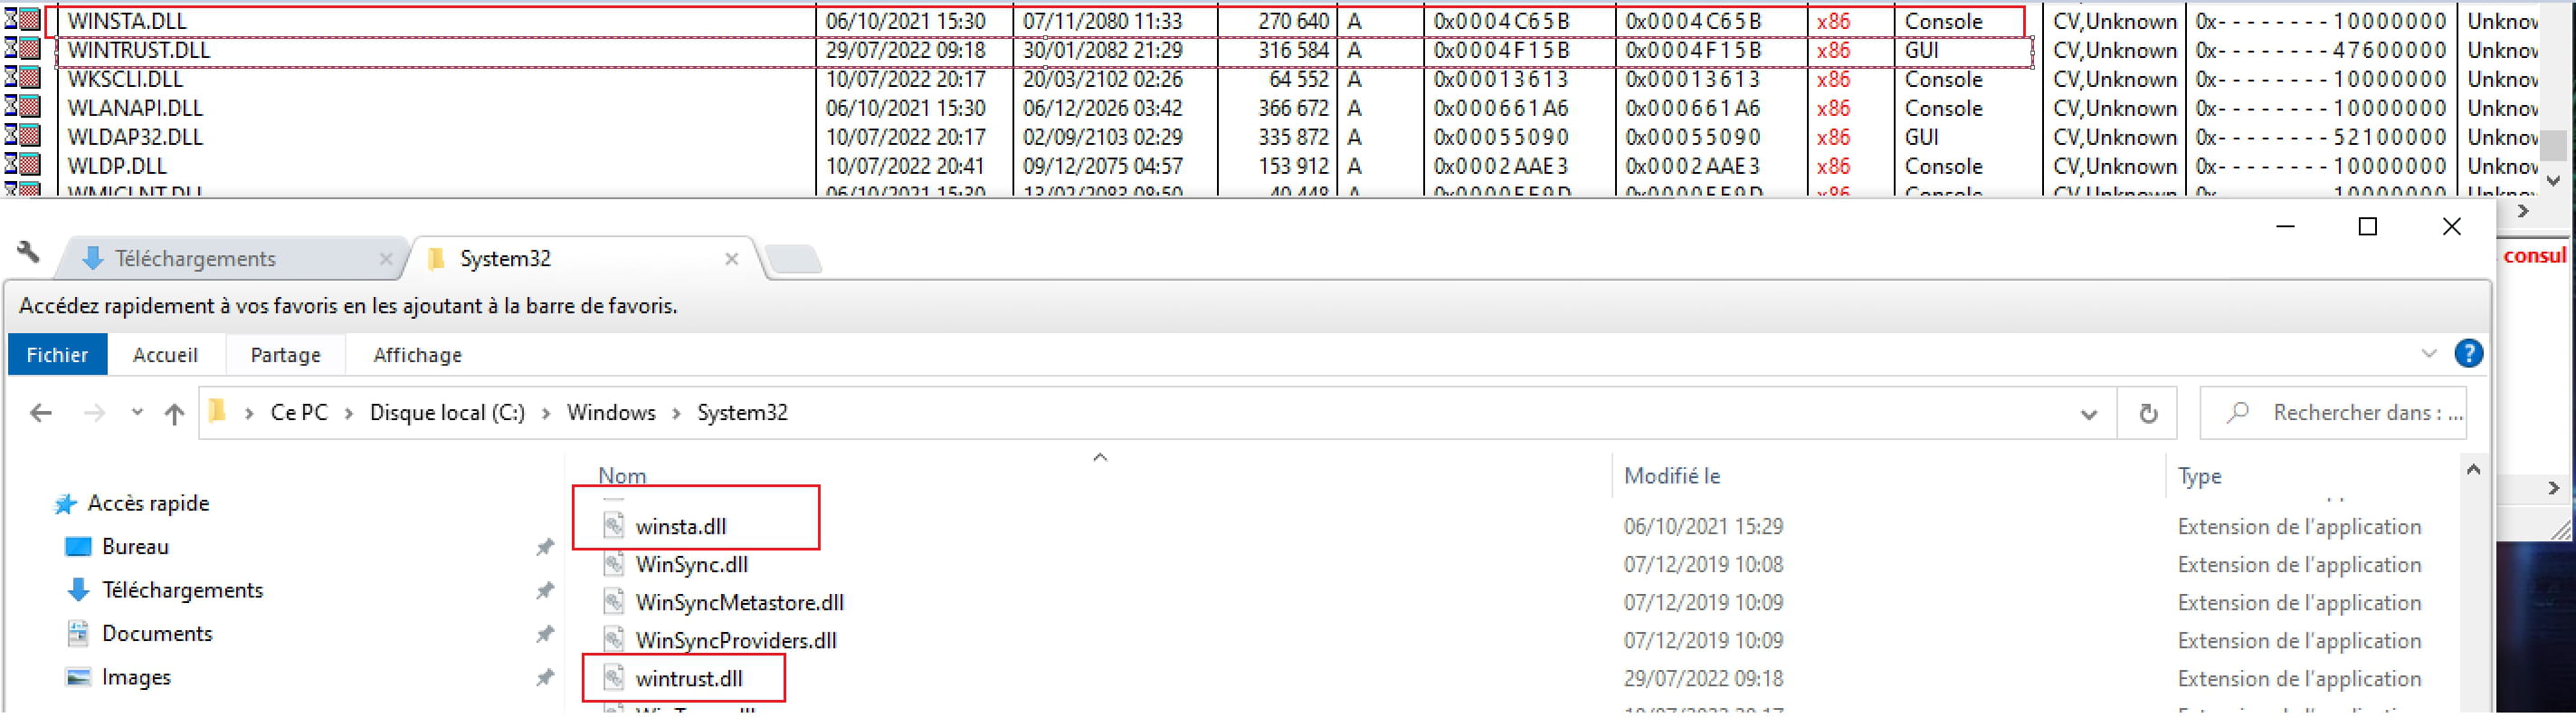
Task: Click the Windows breadcrumb
Action: pyautogui.click(x=611, y=413)
